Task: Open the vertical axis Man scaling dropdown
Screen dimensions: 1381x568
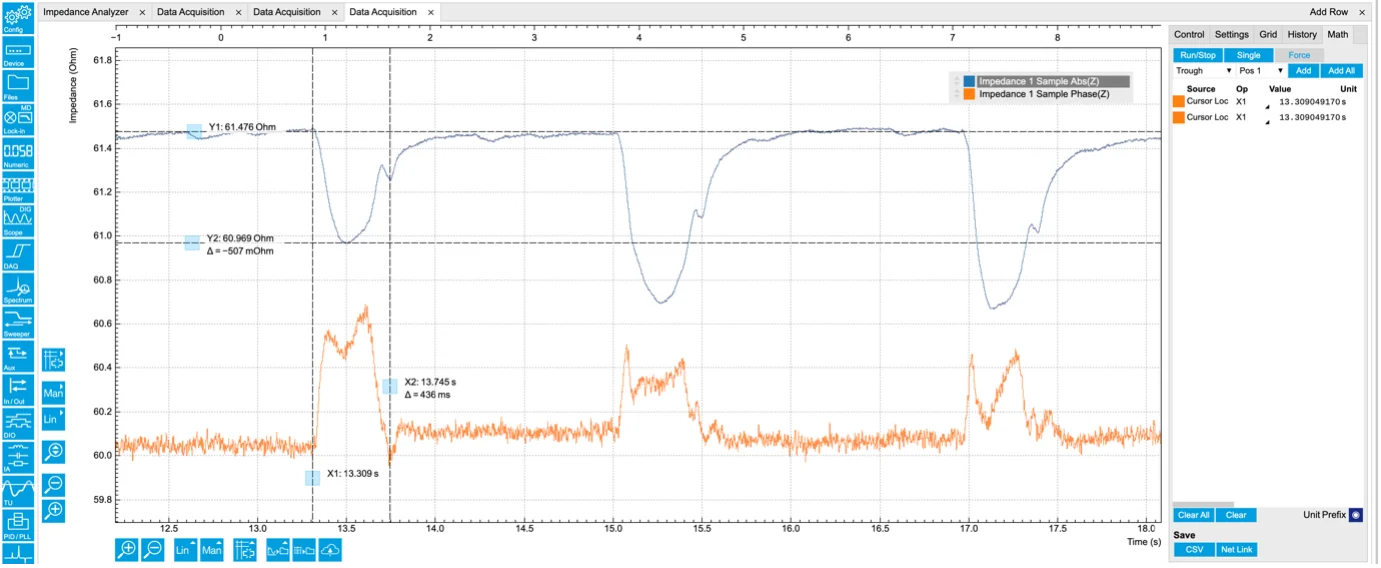Action: pyautogui.click(x=54, y=394)
